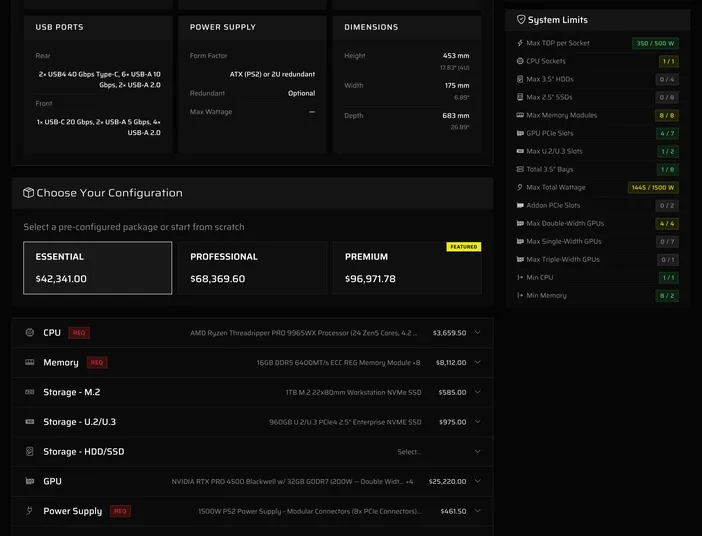
Task: Click the Max U.2/U.3 Slots icon
Action: [520, 151]
